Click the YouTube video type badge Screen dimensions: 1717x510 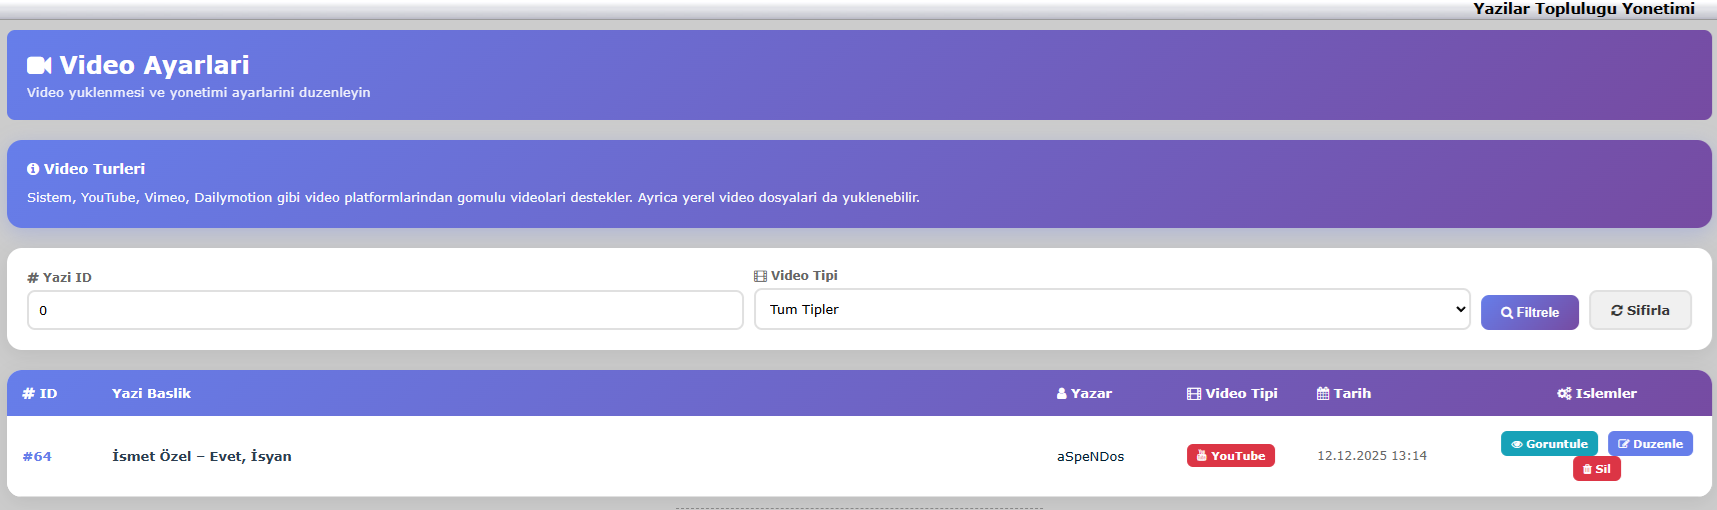[1231, 456]
